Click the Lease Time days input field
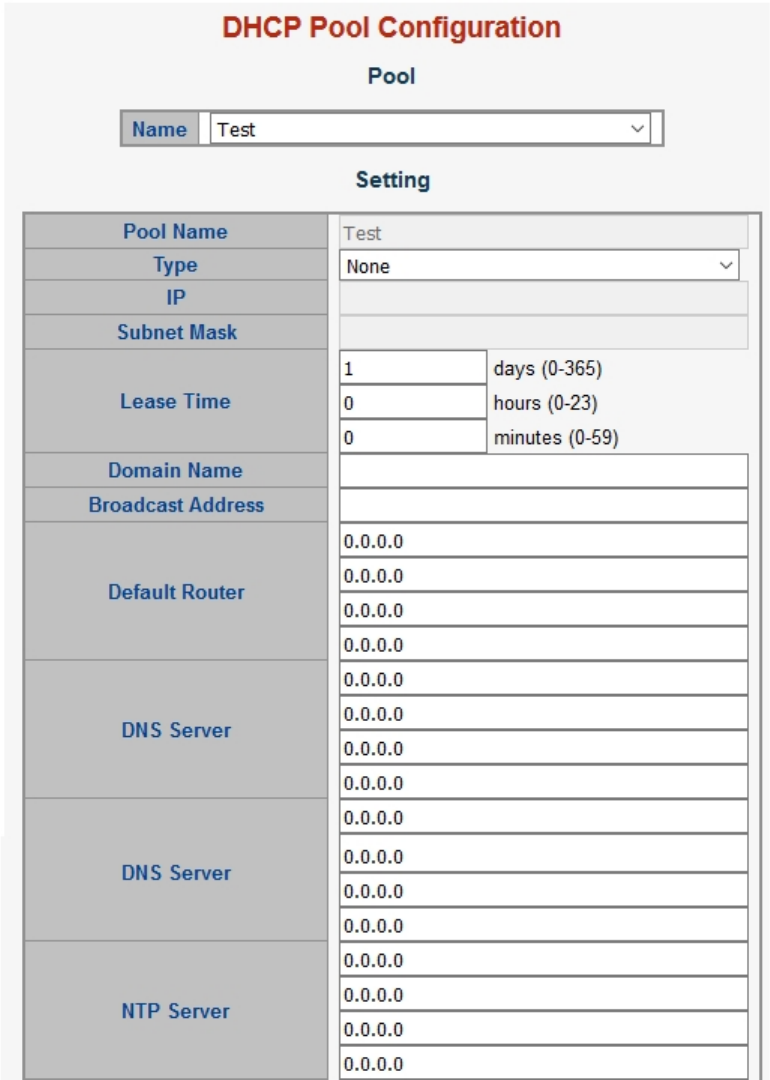 tap(412, 368)
